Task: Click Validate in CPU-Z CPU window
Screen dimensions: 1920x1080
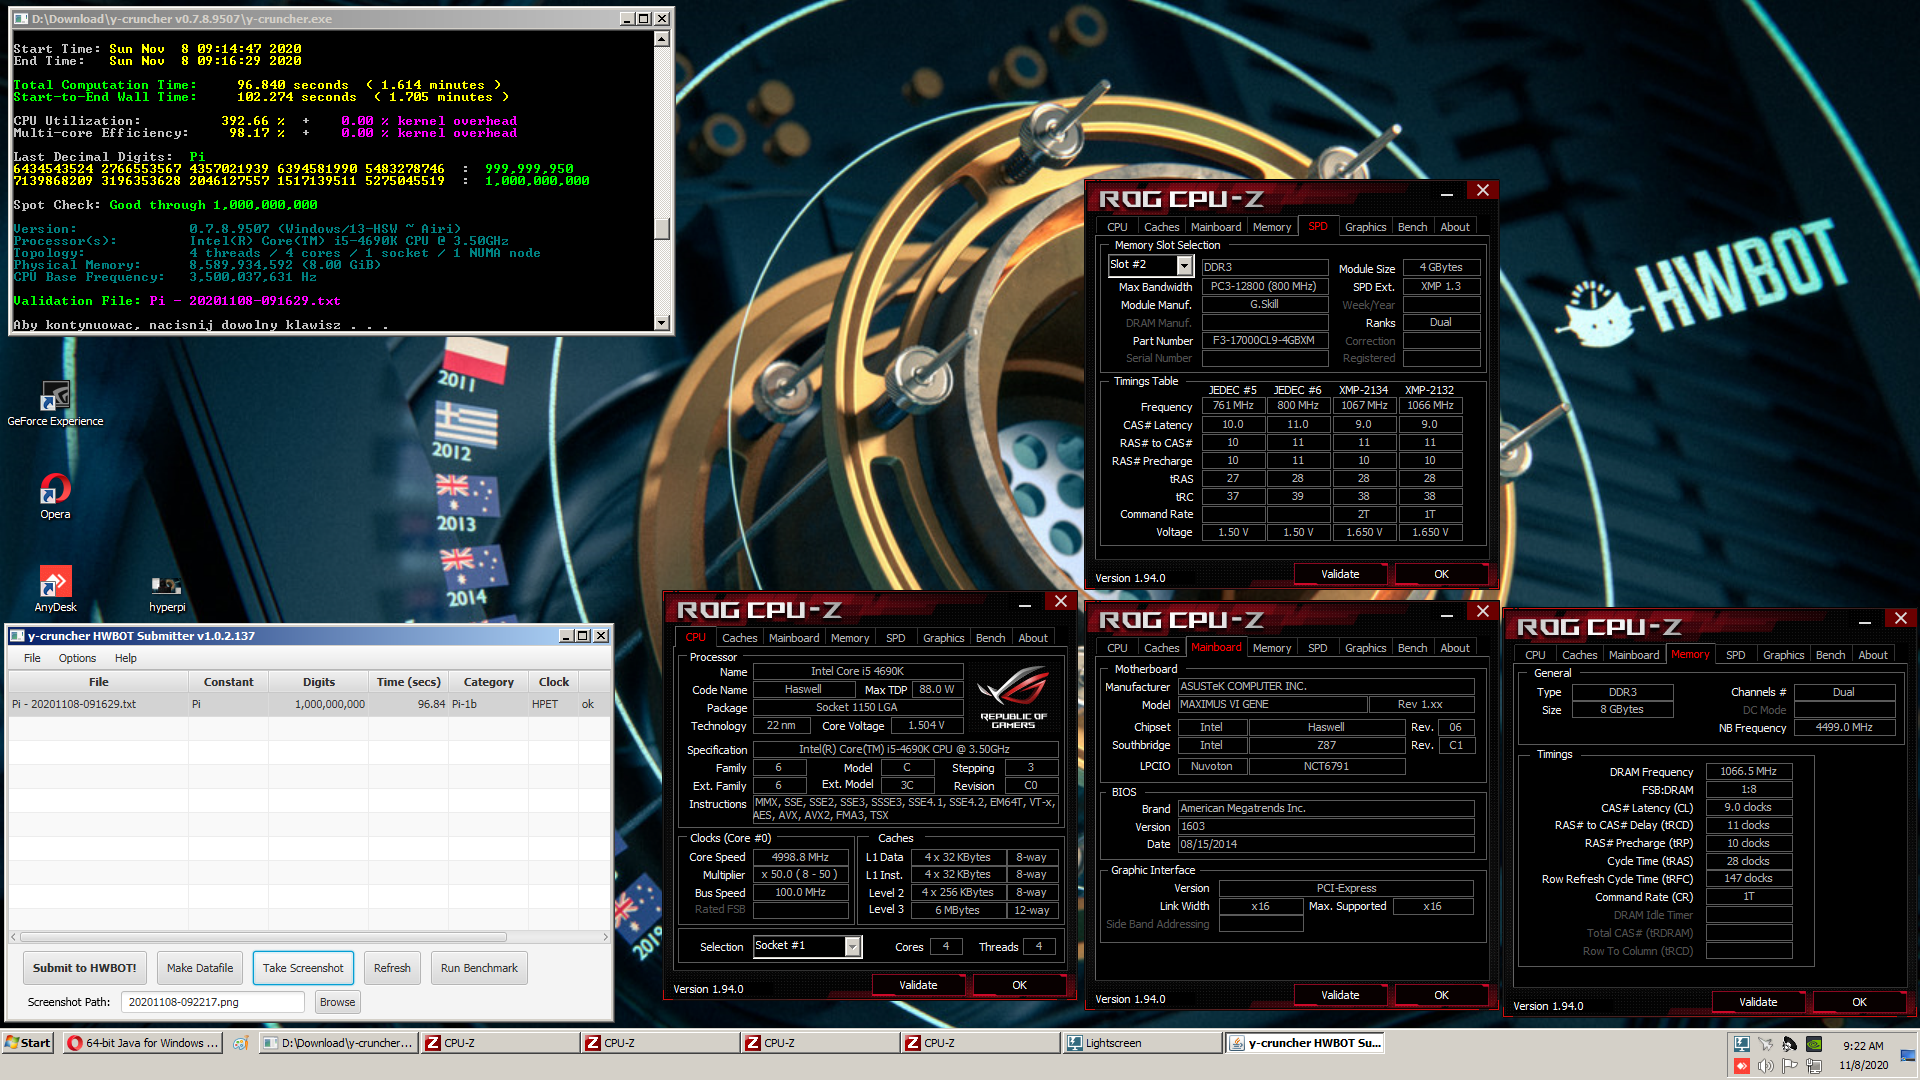Action: pyautogui.click(x=918, y=985)
